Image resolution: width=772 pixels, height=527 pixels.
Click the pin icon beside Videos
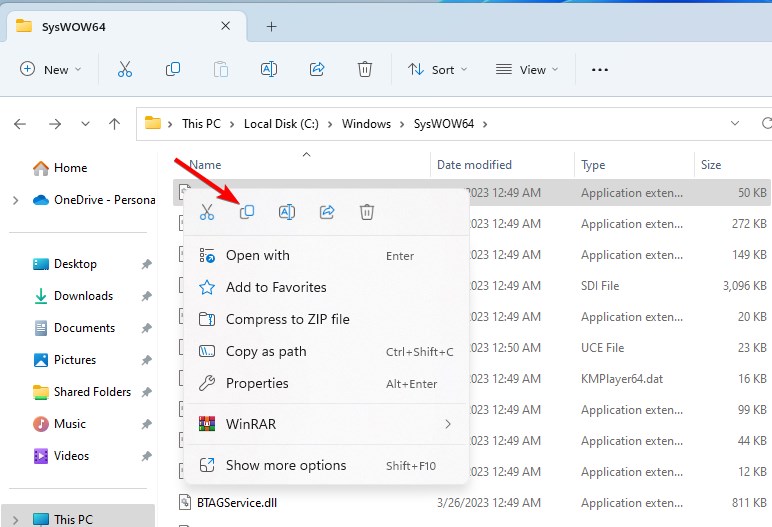pyautogui.click(x=146, y=457)
